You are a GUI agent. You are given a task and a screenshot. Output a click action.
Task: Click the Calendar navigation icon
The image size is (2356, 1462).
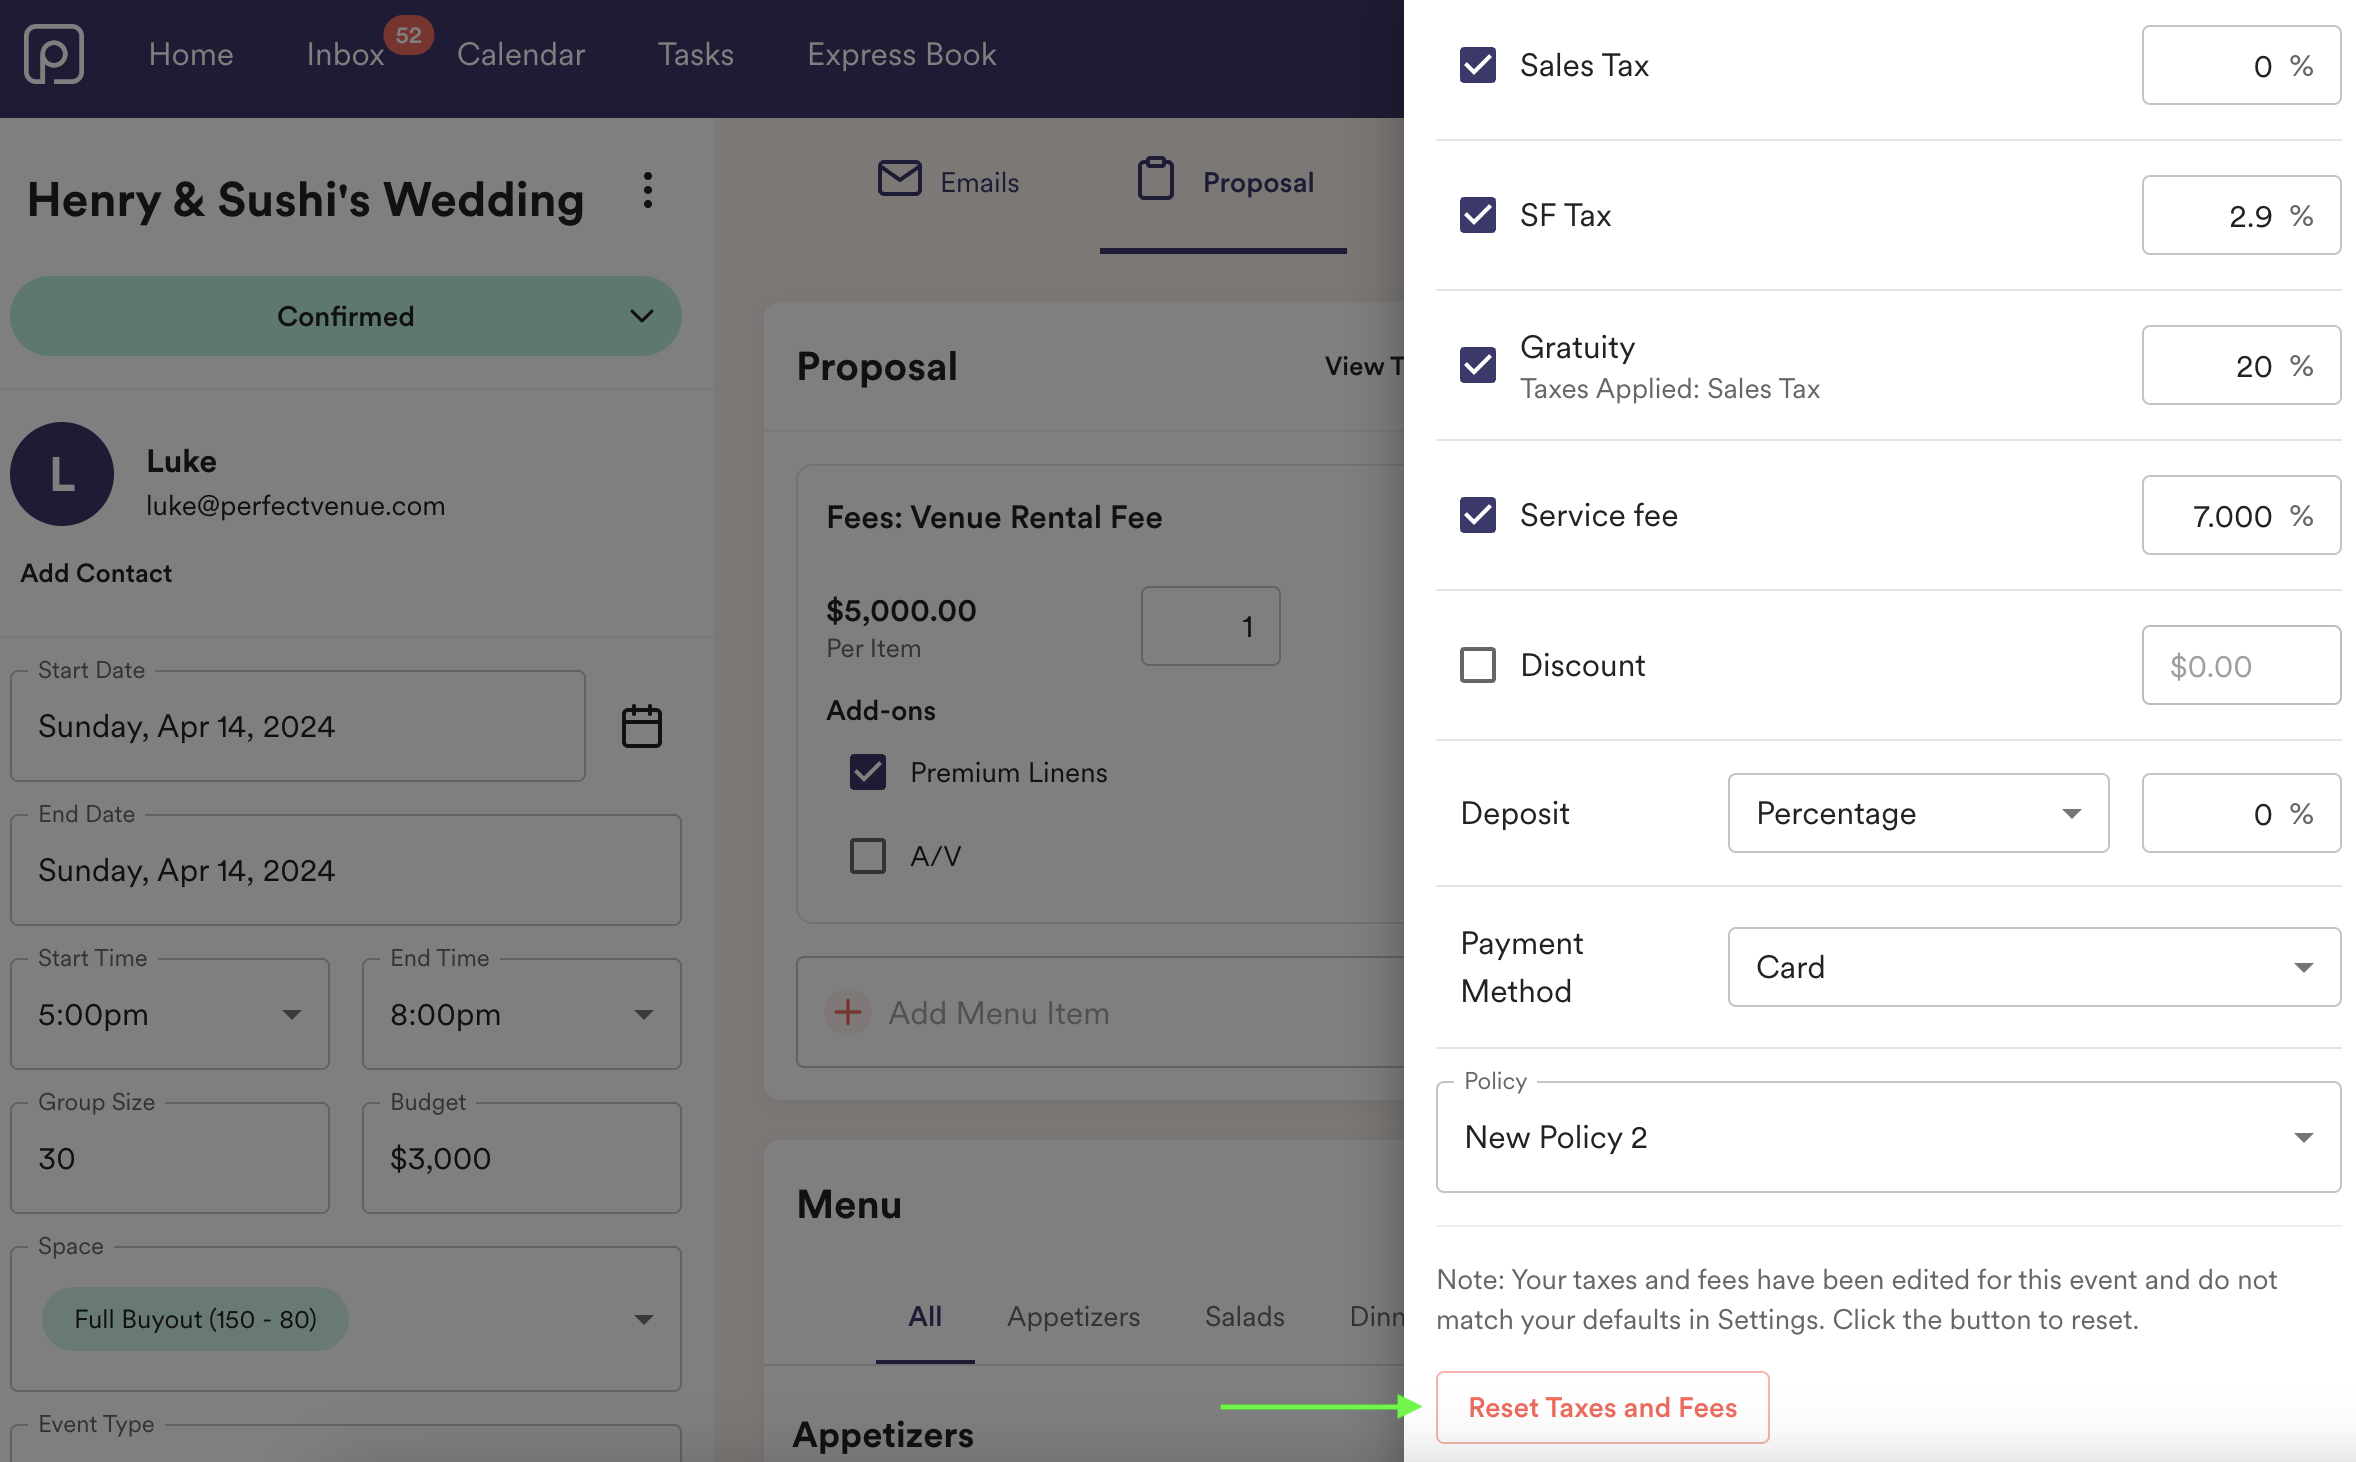(x=520, y=52)
